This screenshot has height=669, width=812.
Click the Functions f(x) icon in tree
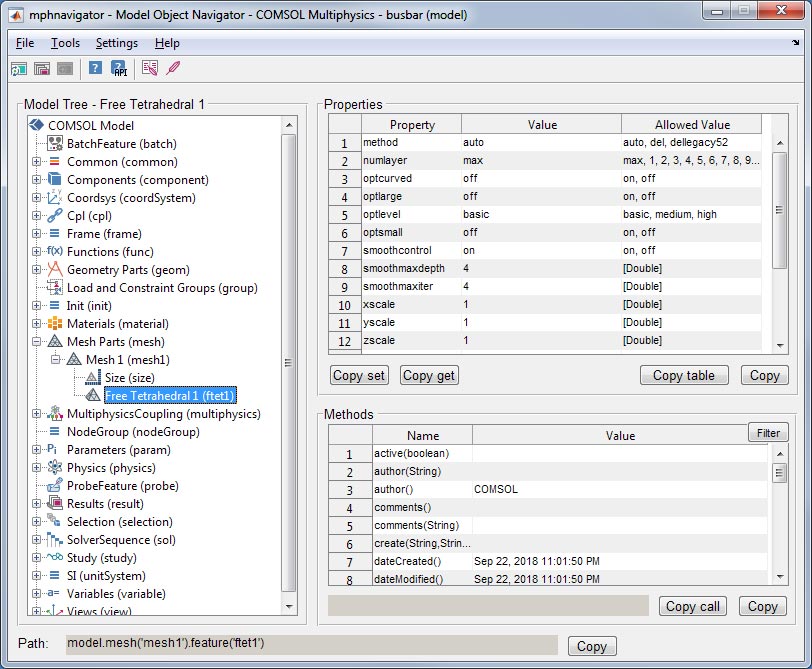(x=55, y=252)
